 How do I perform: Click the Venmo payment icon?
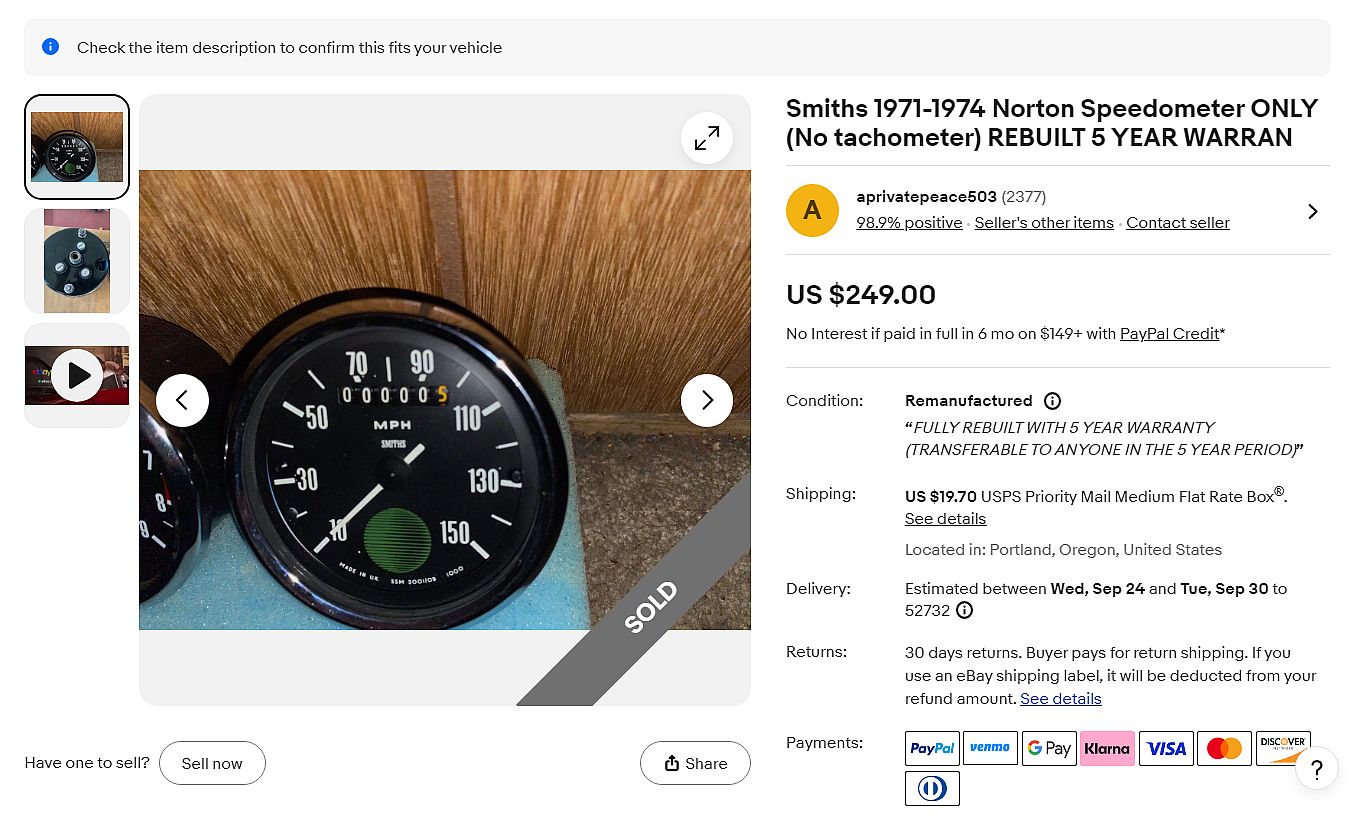point(990,748)
